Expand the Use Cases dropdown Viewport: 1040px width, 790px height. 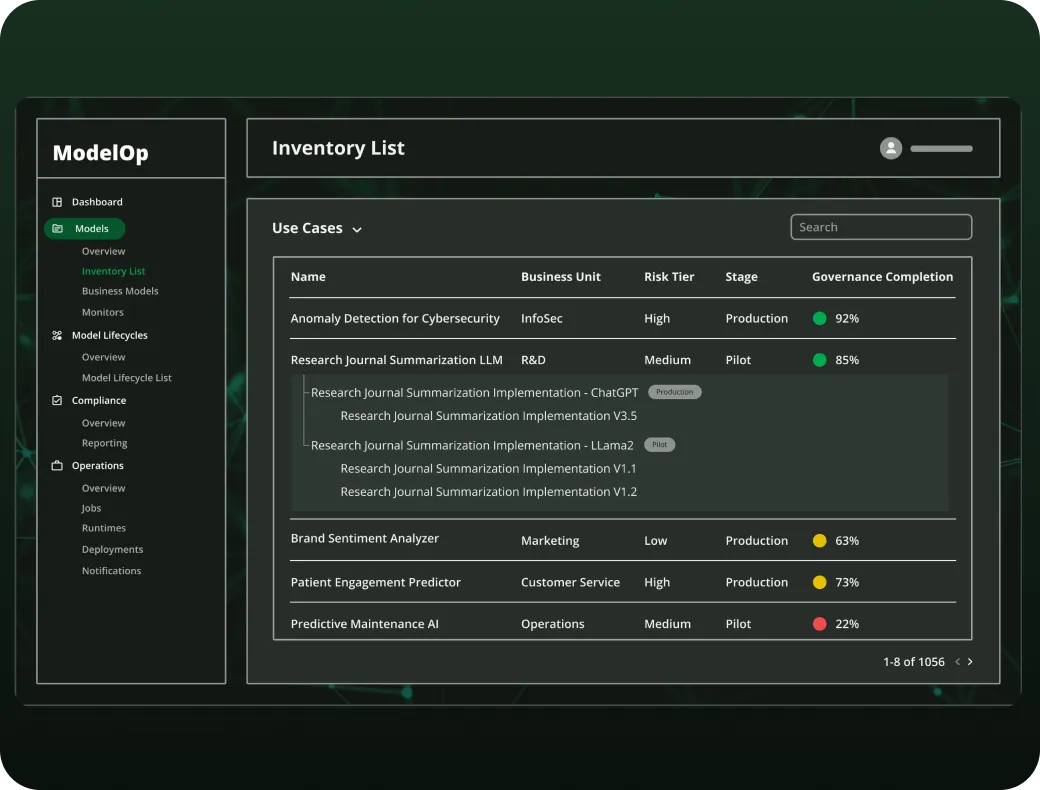357,229
